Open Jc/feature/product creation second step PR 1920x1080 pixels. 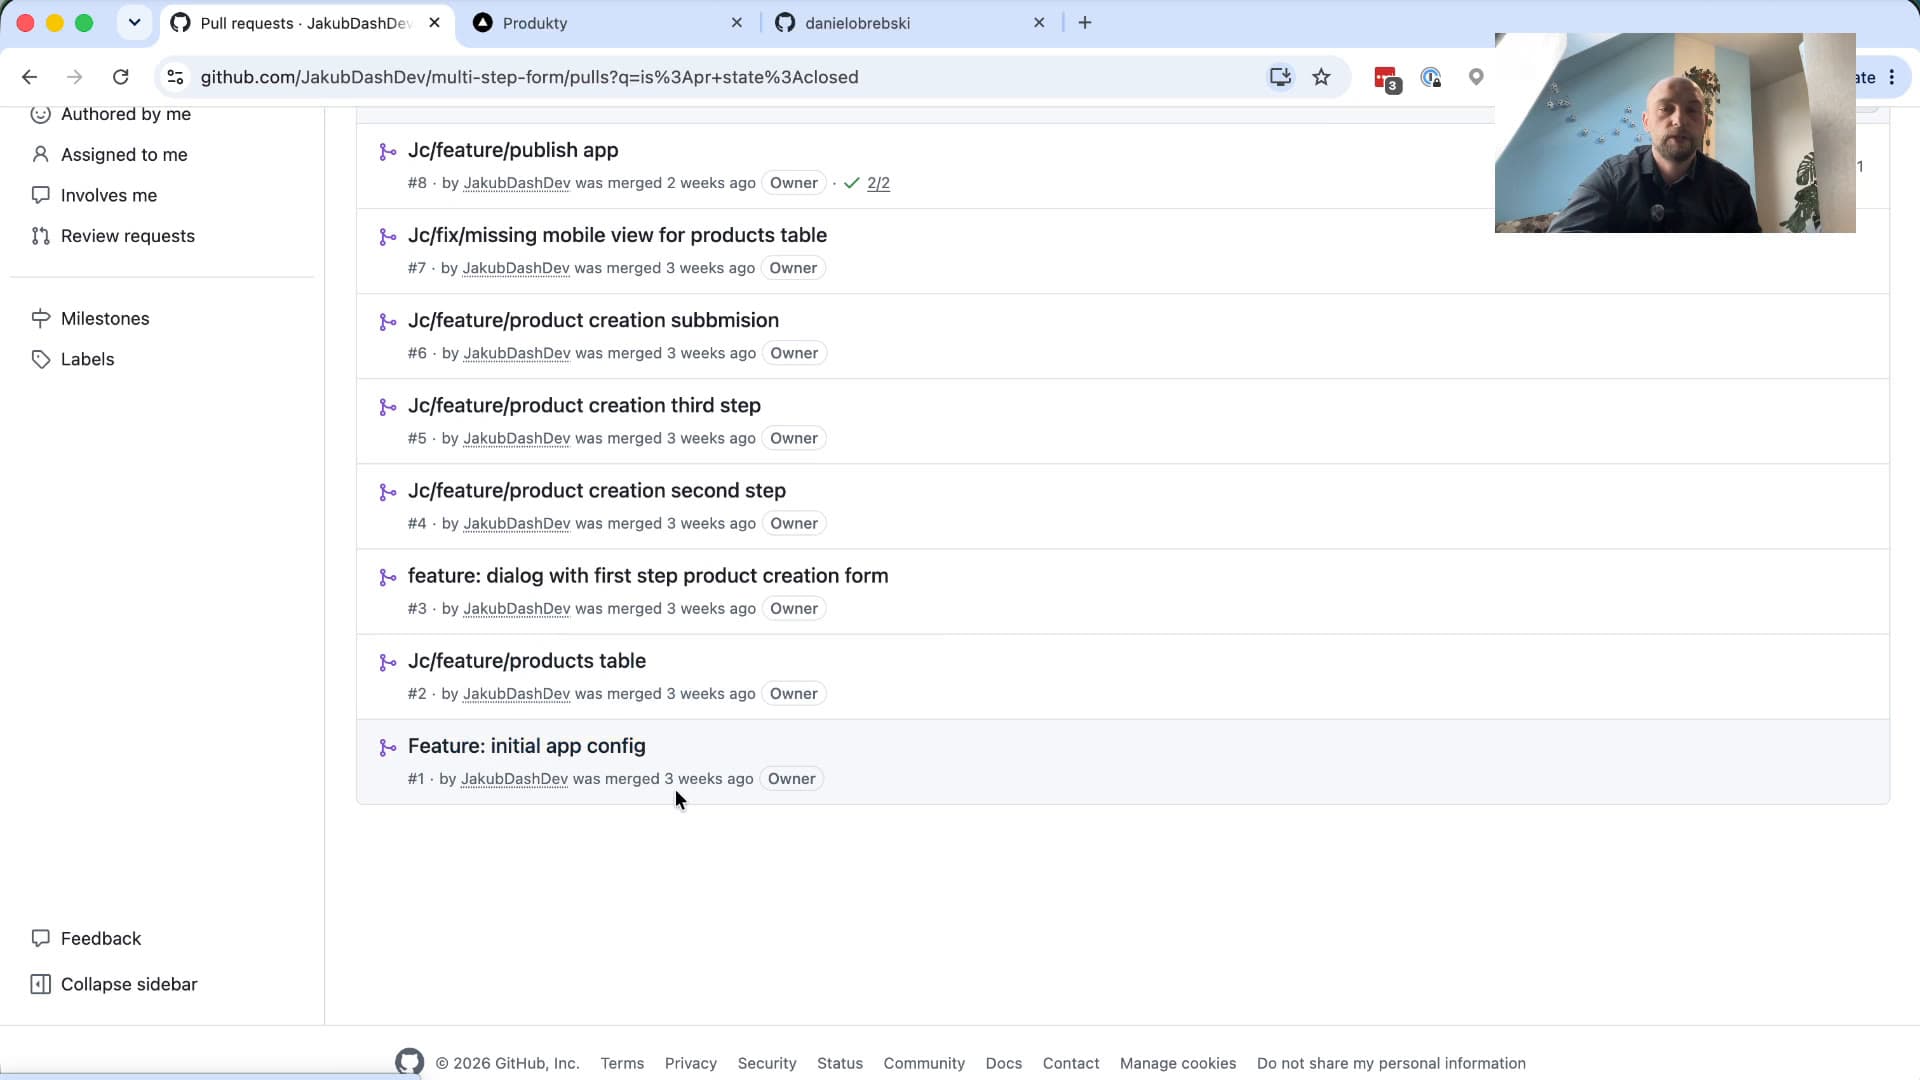click(x=597, y=490)
